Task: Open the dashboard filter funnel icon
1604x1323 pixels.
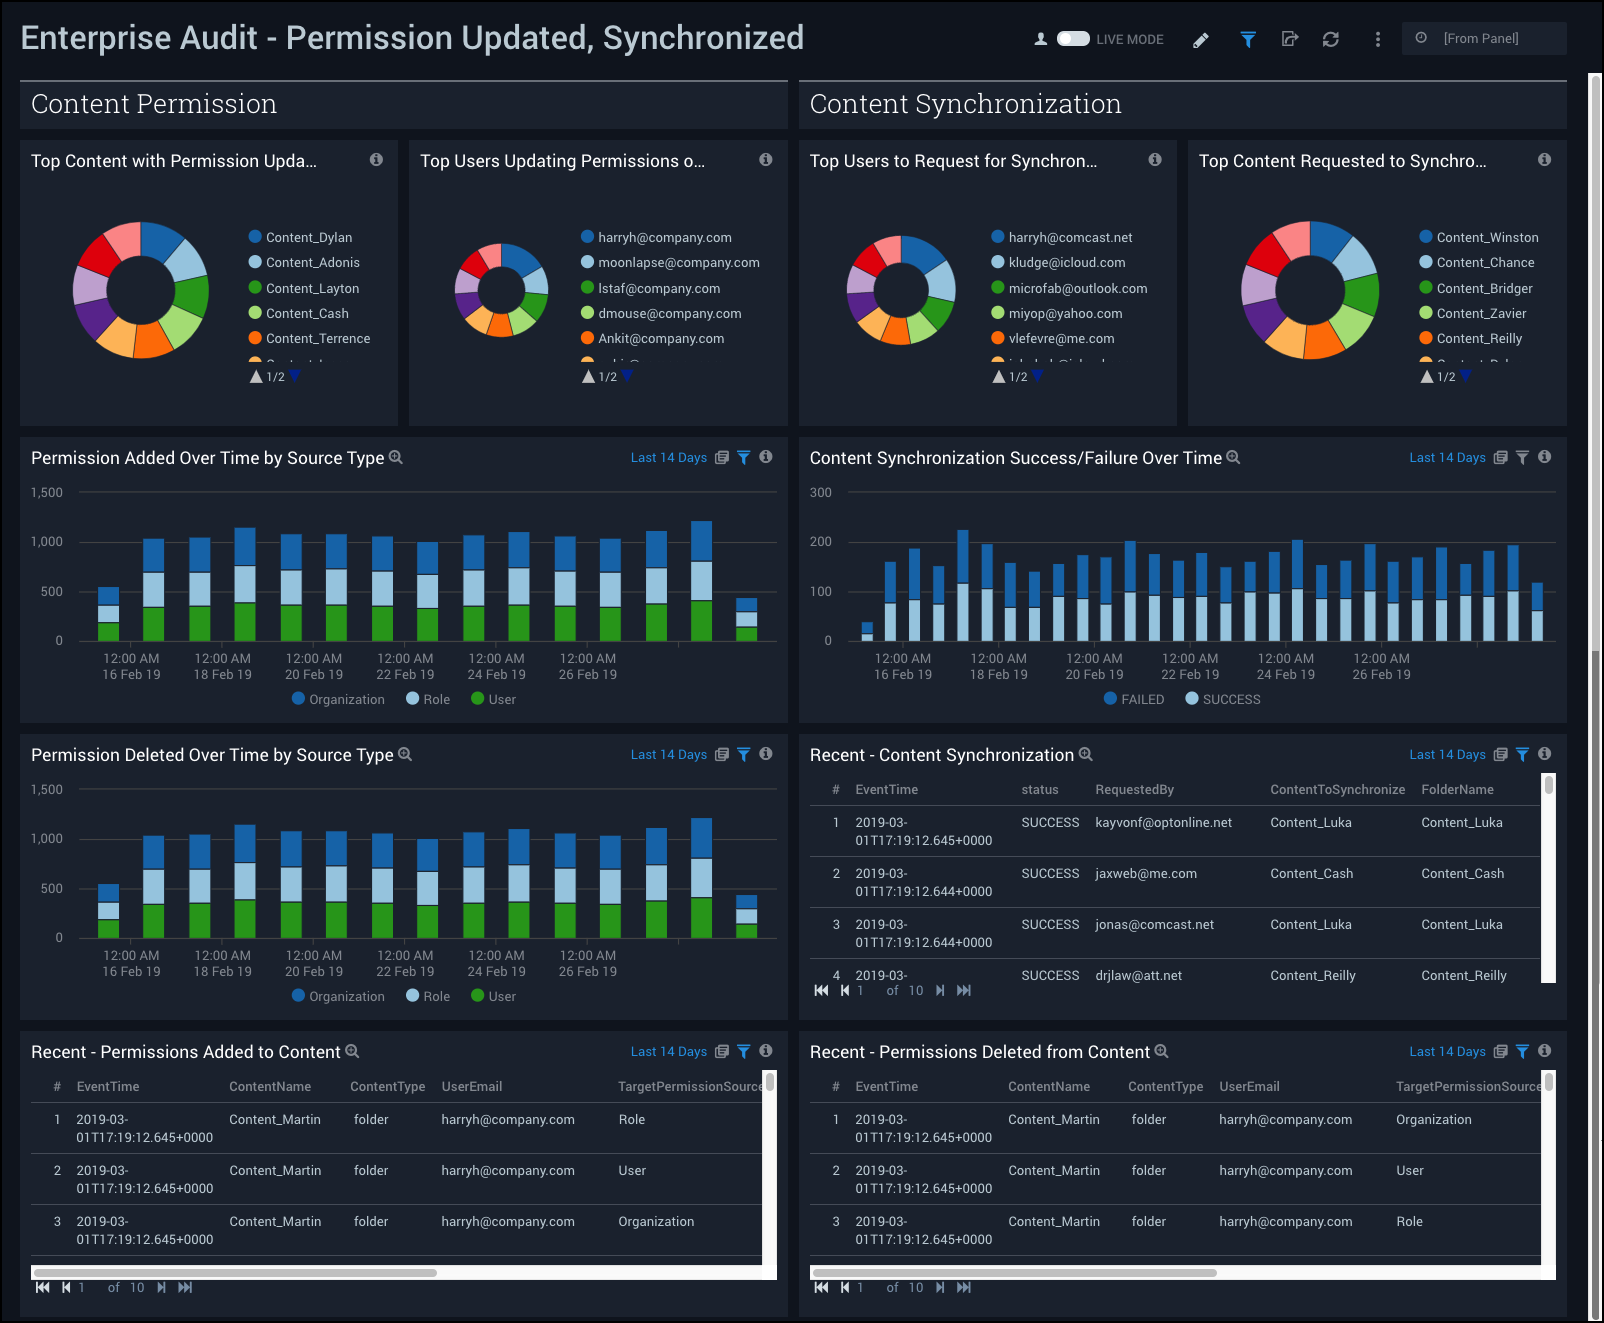Action: (x=1248, y=40)
